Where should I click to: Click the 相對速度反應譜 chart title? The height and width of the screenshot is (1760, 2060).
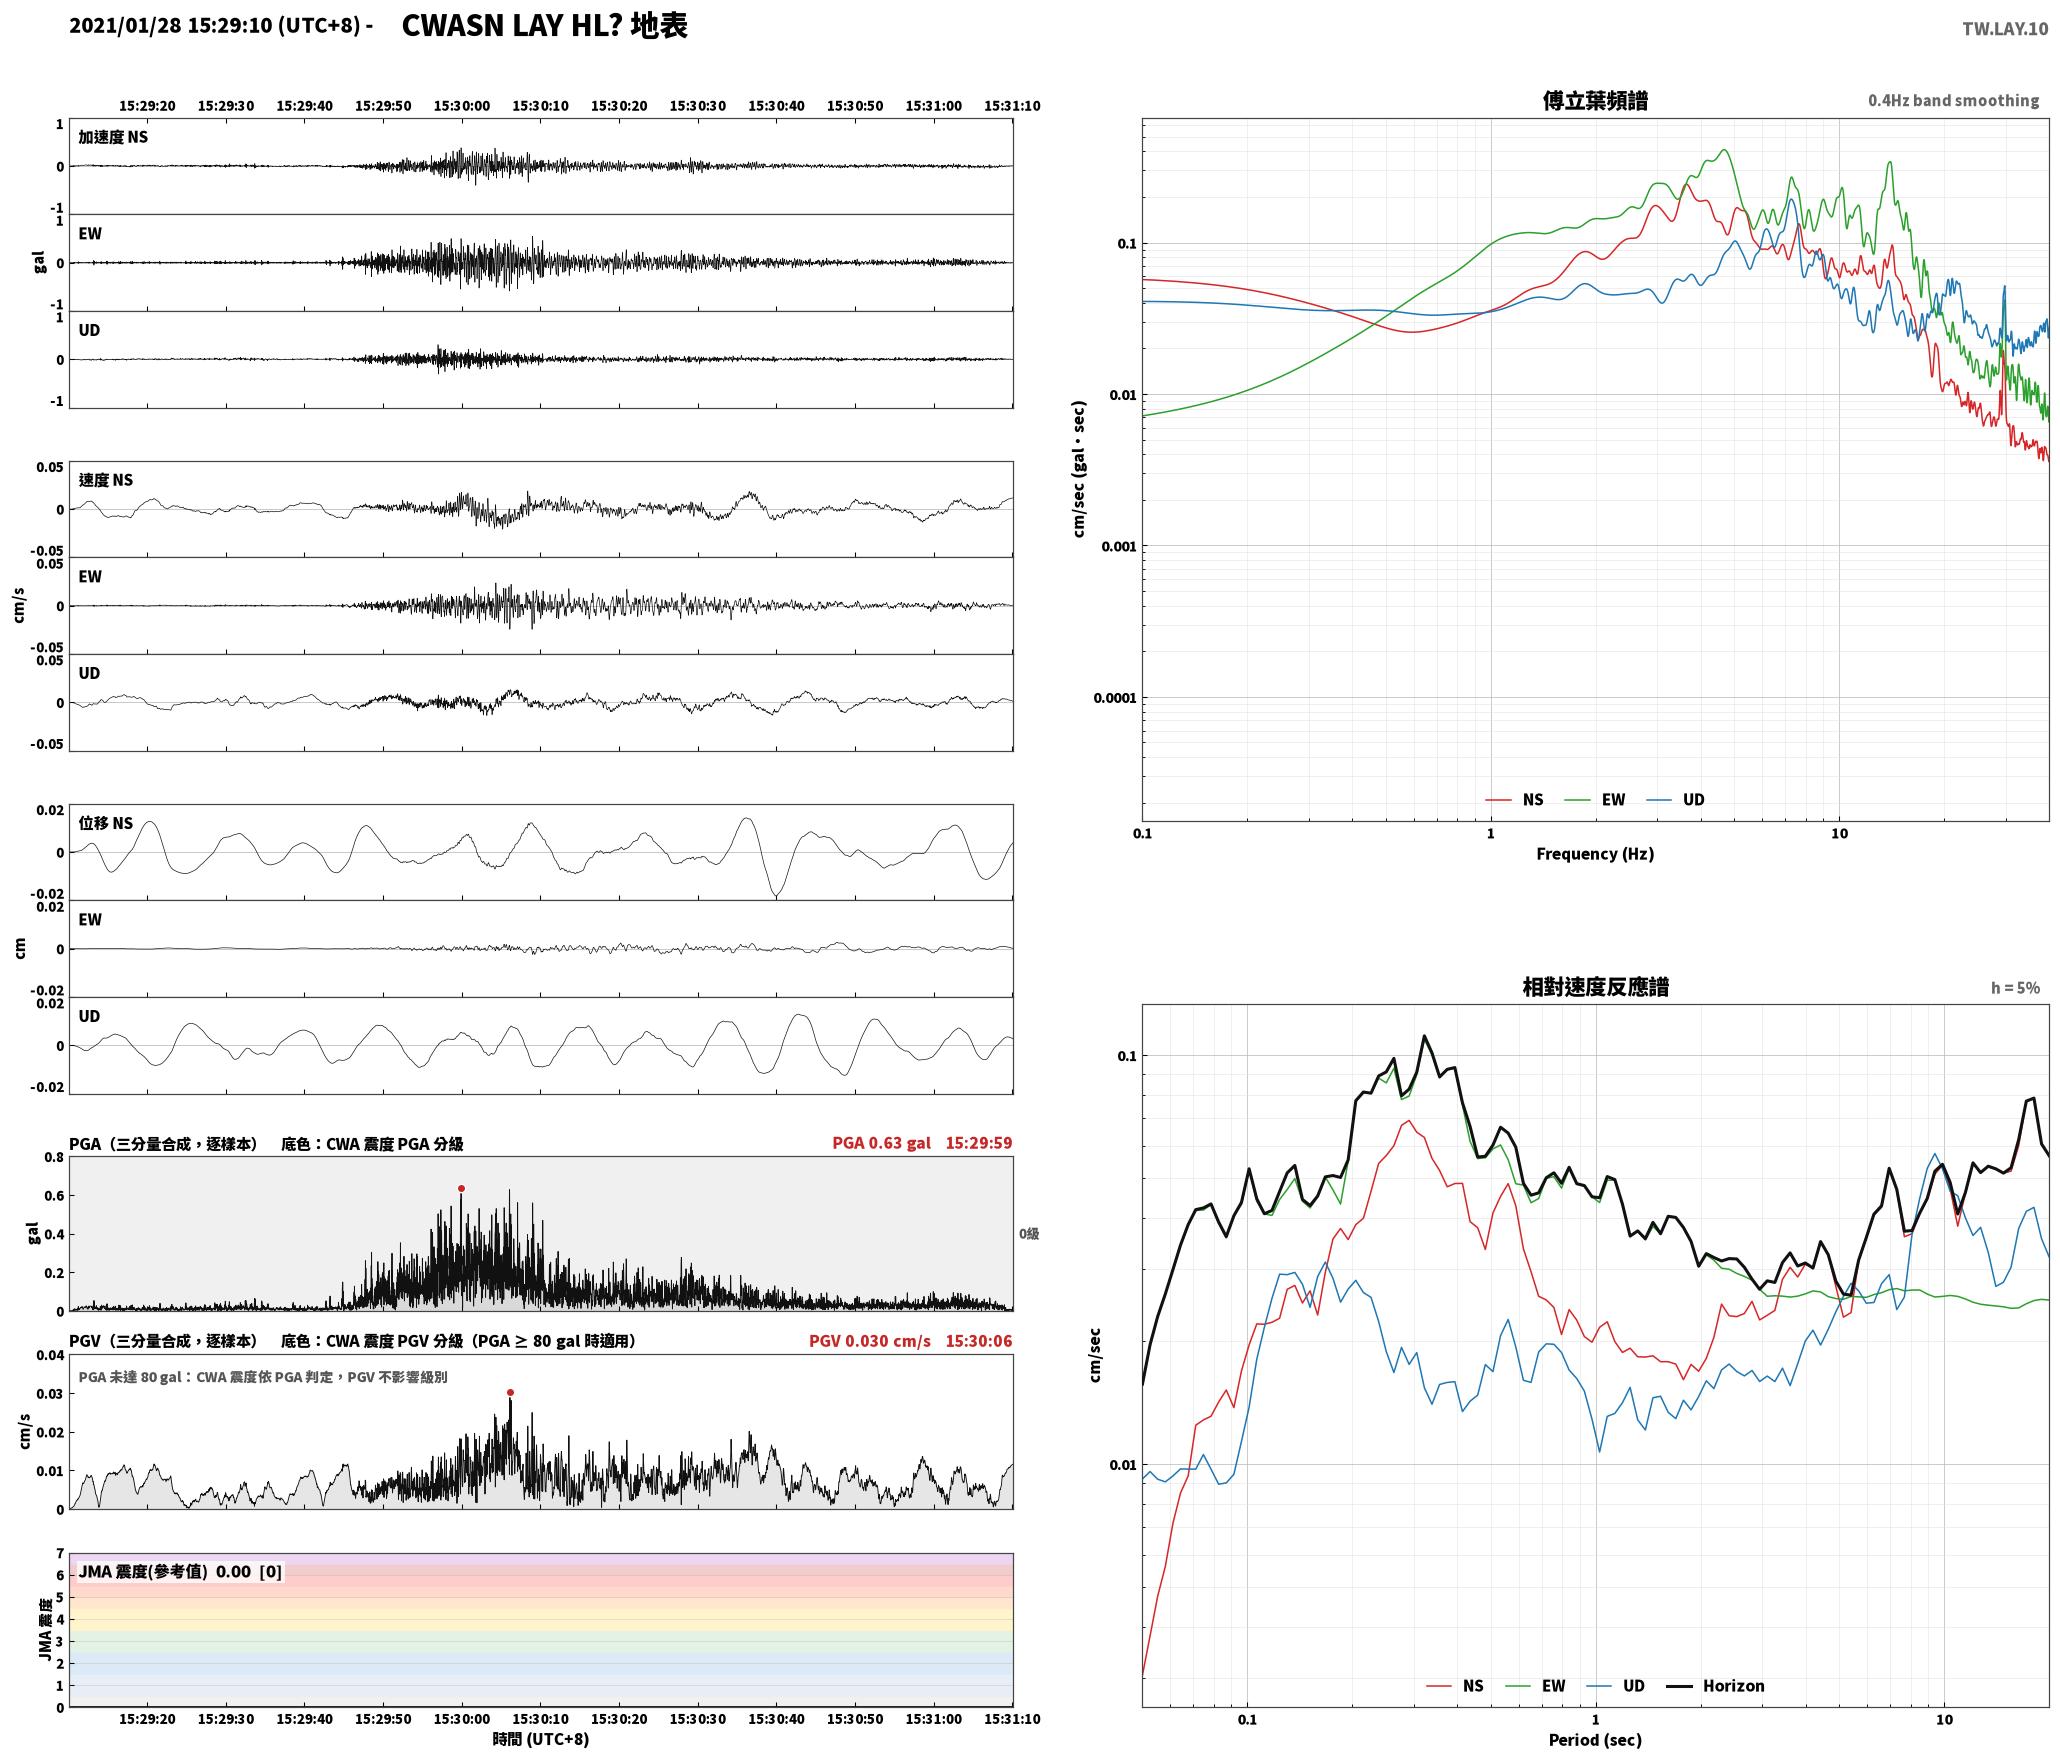pos(1595,987)
